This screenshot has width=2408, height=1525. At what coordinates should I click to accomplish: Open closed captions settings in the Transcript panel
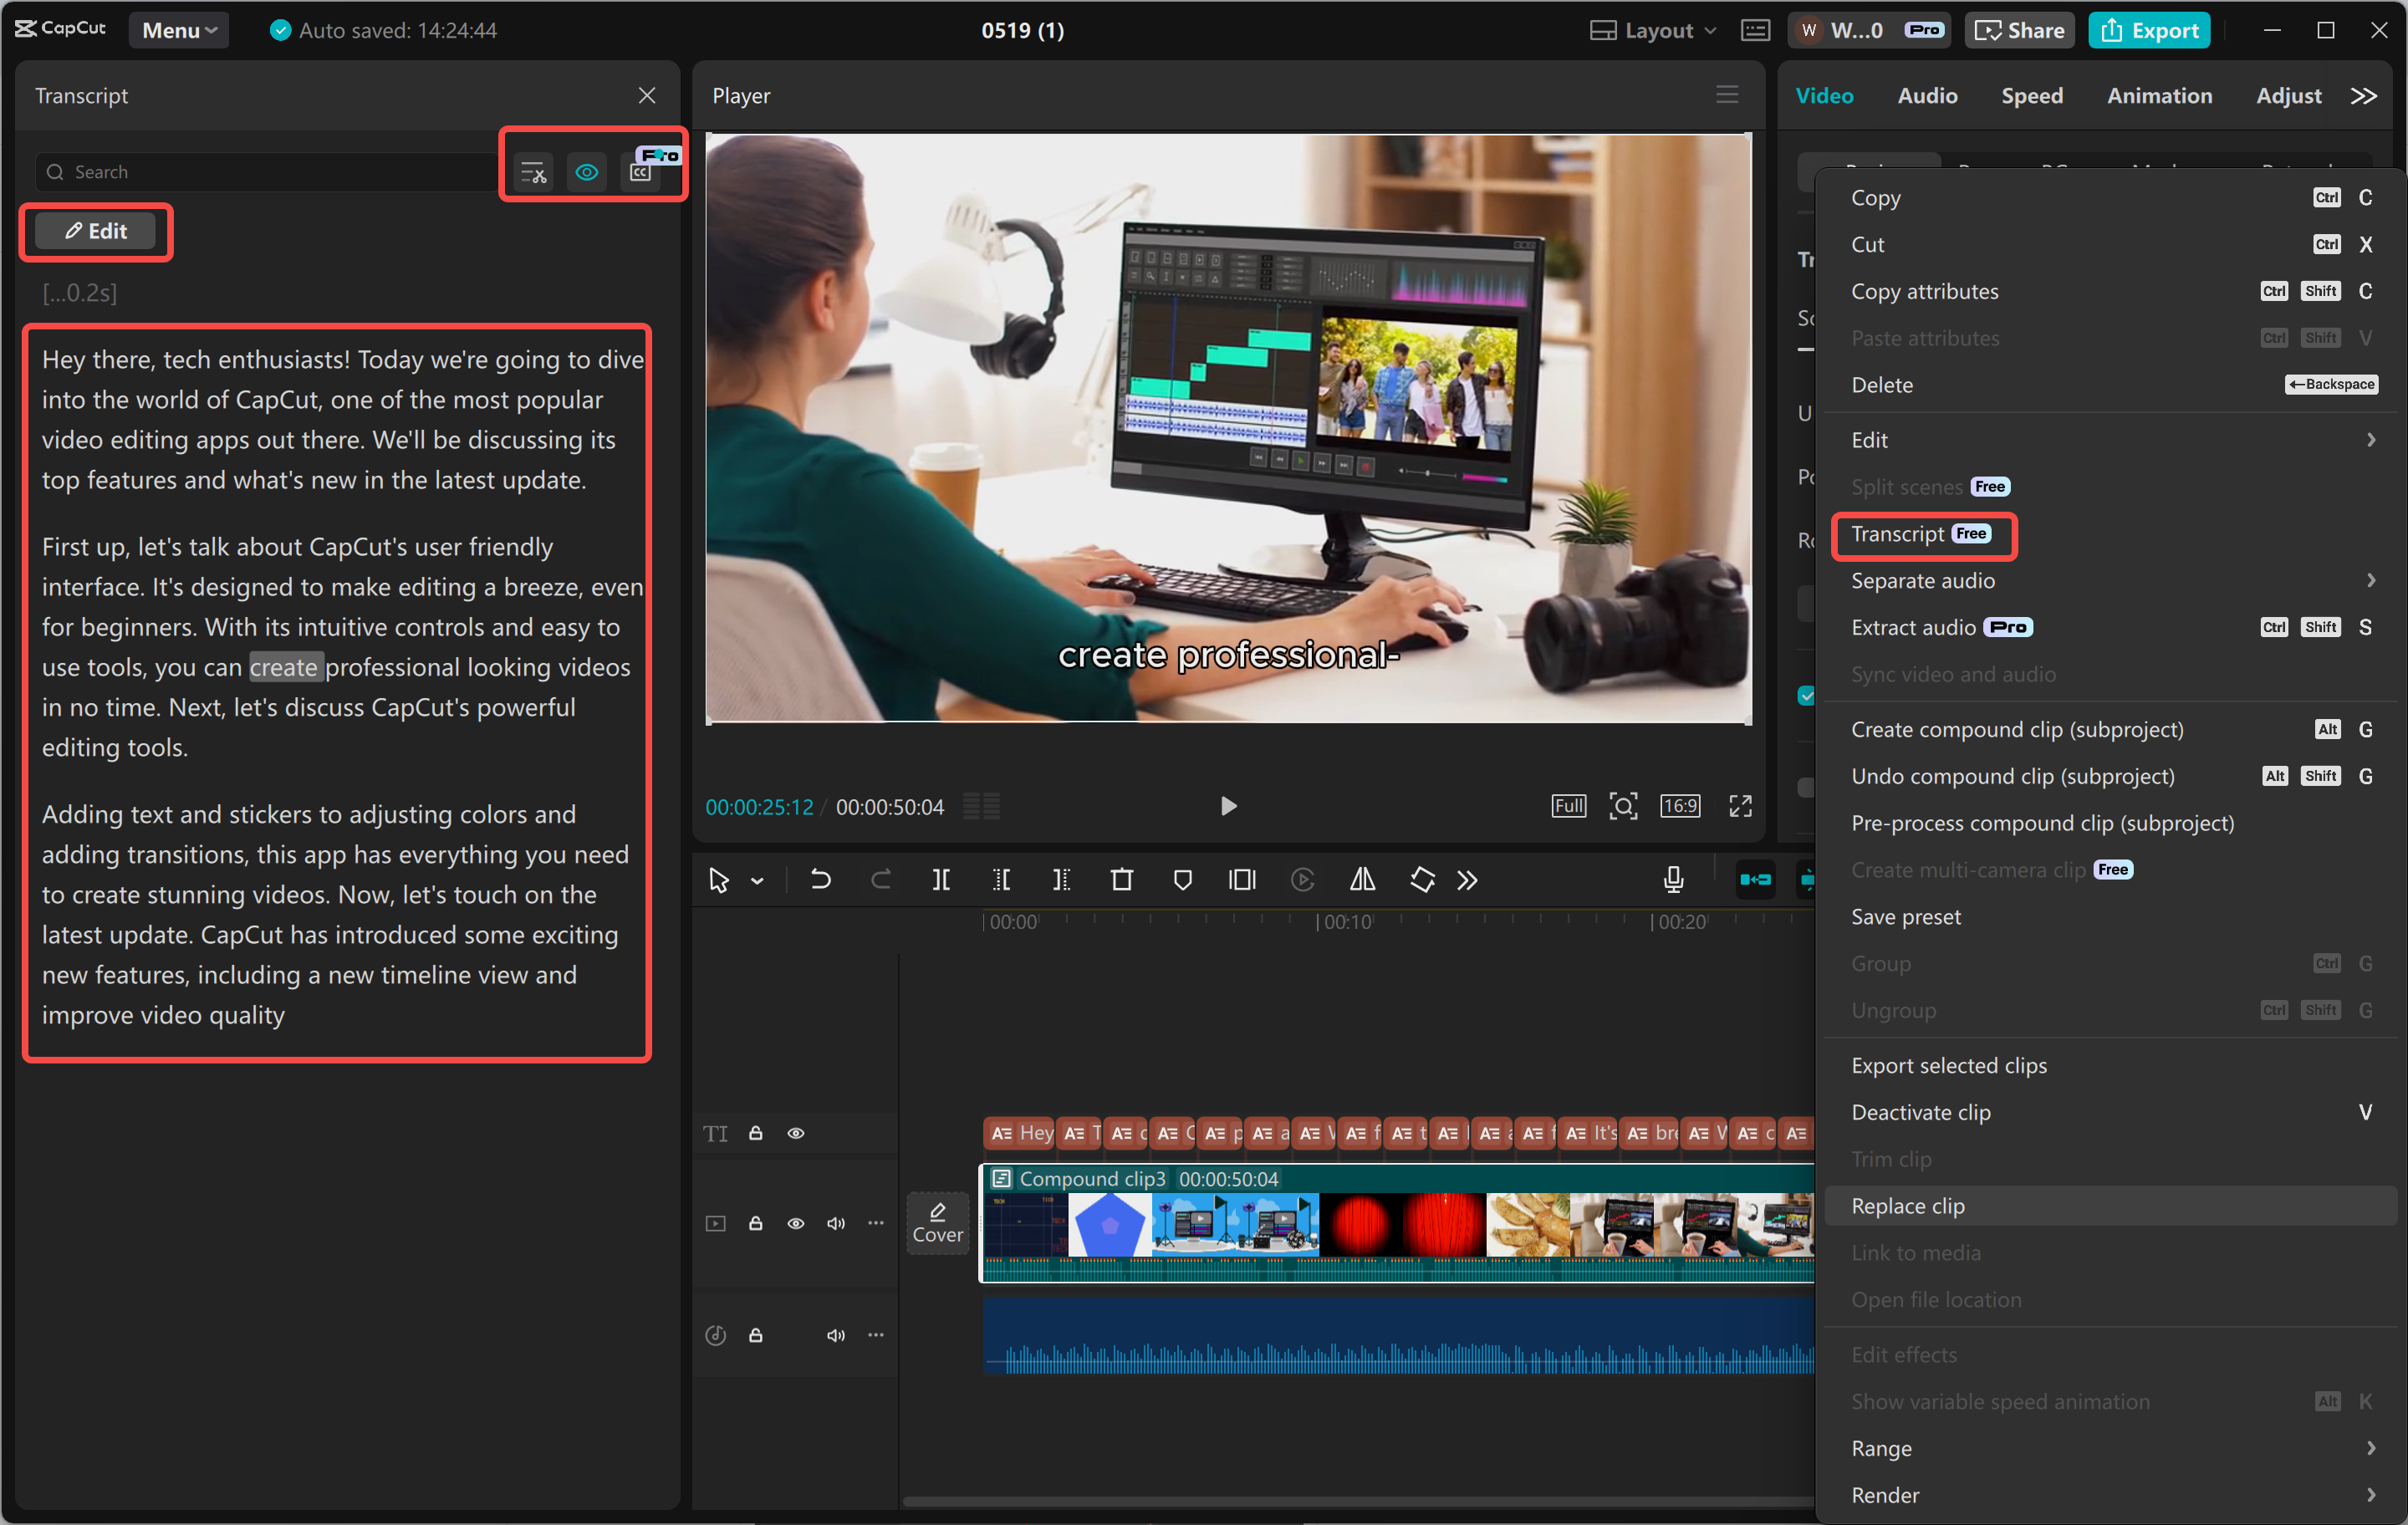[x=643, y=171]
